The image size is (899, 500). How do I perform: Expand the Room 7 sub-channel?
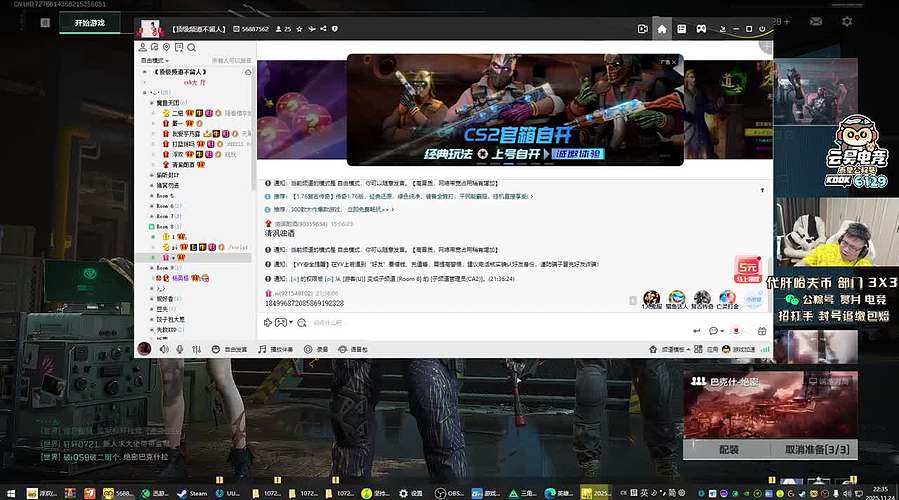tap(152, 216)
